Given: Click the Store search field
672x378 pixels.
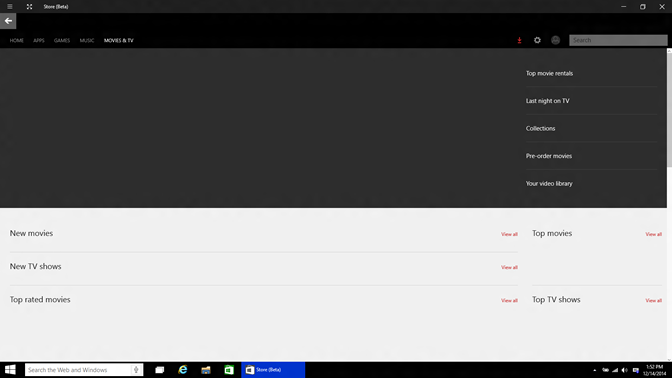Looking at the screenshot, I should pos(618,40).
